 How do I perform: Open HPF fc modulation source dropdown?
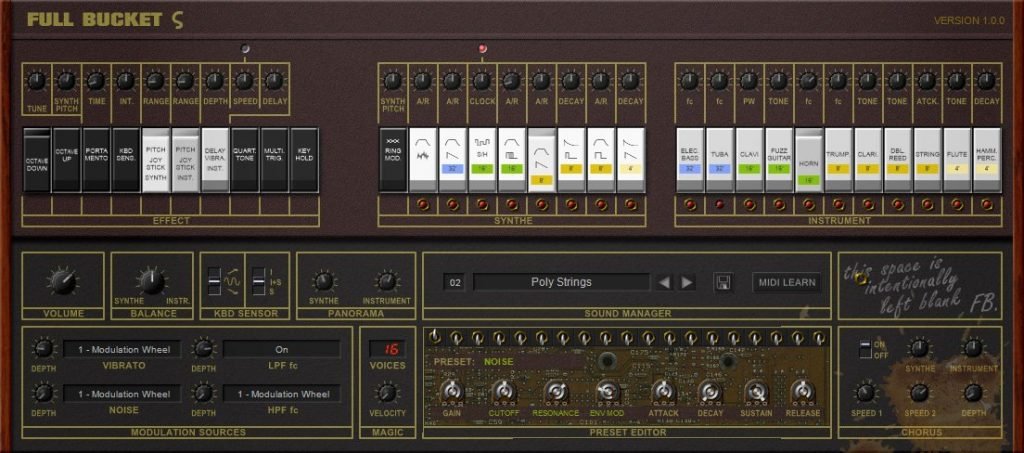click(x=281, y=394)
